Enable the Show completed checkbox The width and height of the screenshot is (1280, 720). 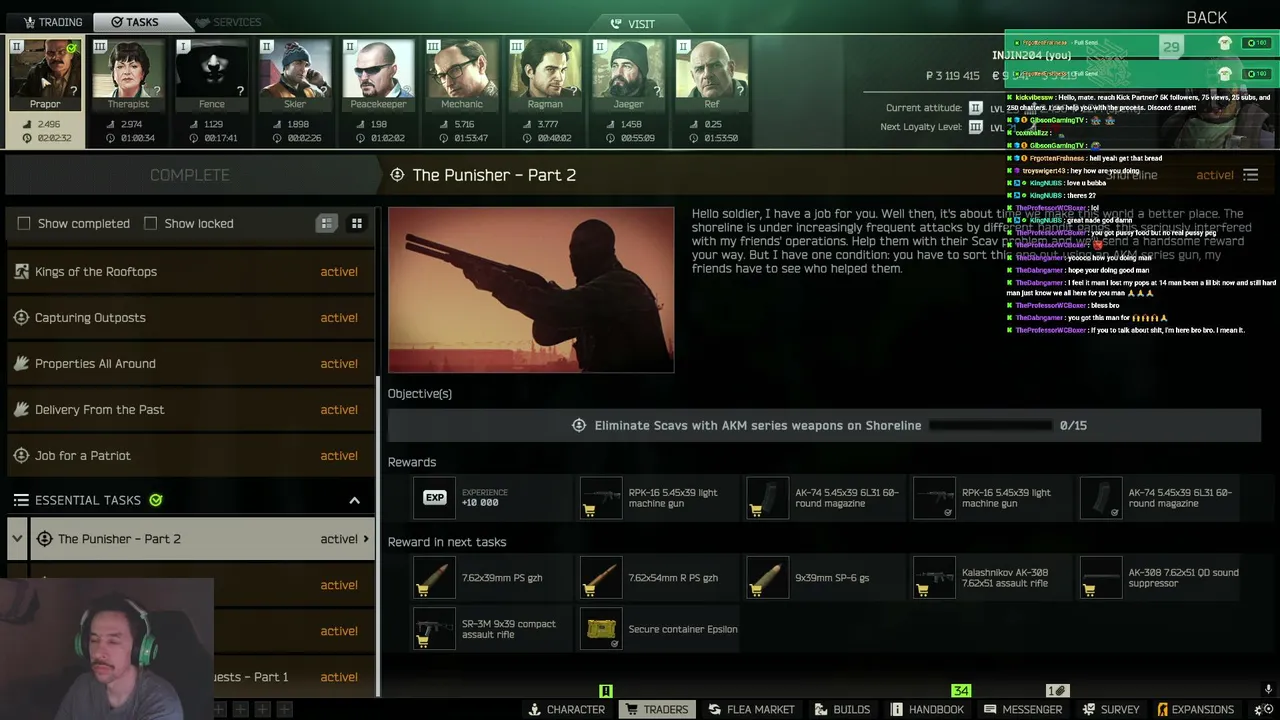[24, 223]
